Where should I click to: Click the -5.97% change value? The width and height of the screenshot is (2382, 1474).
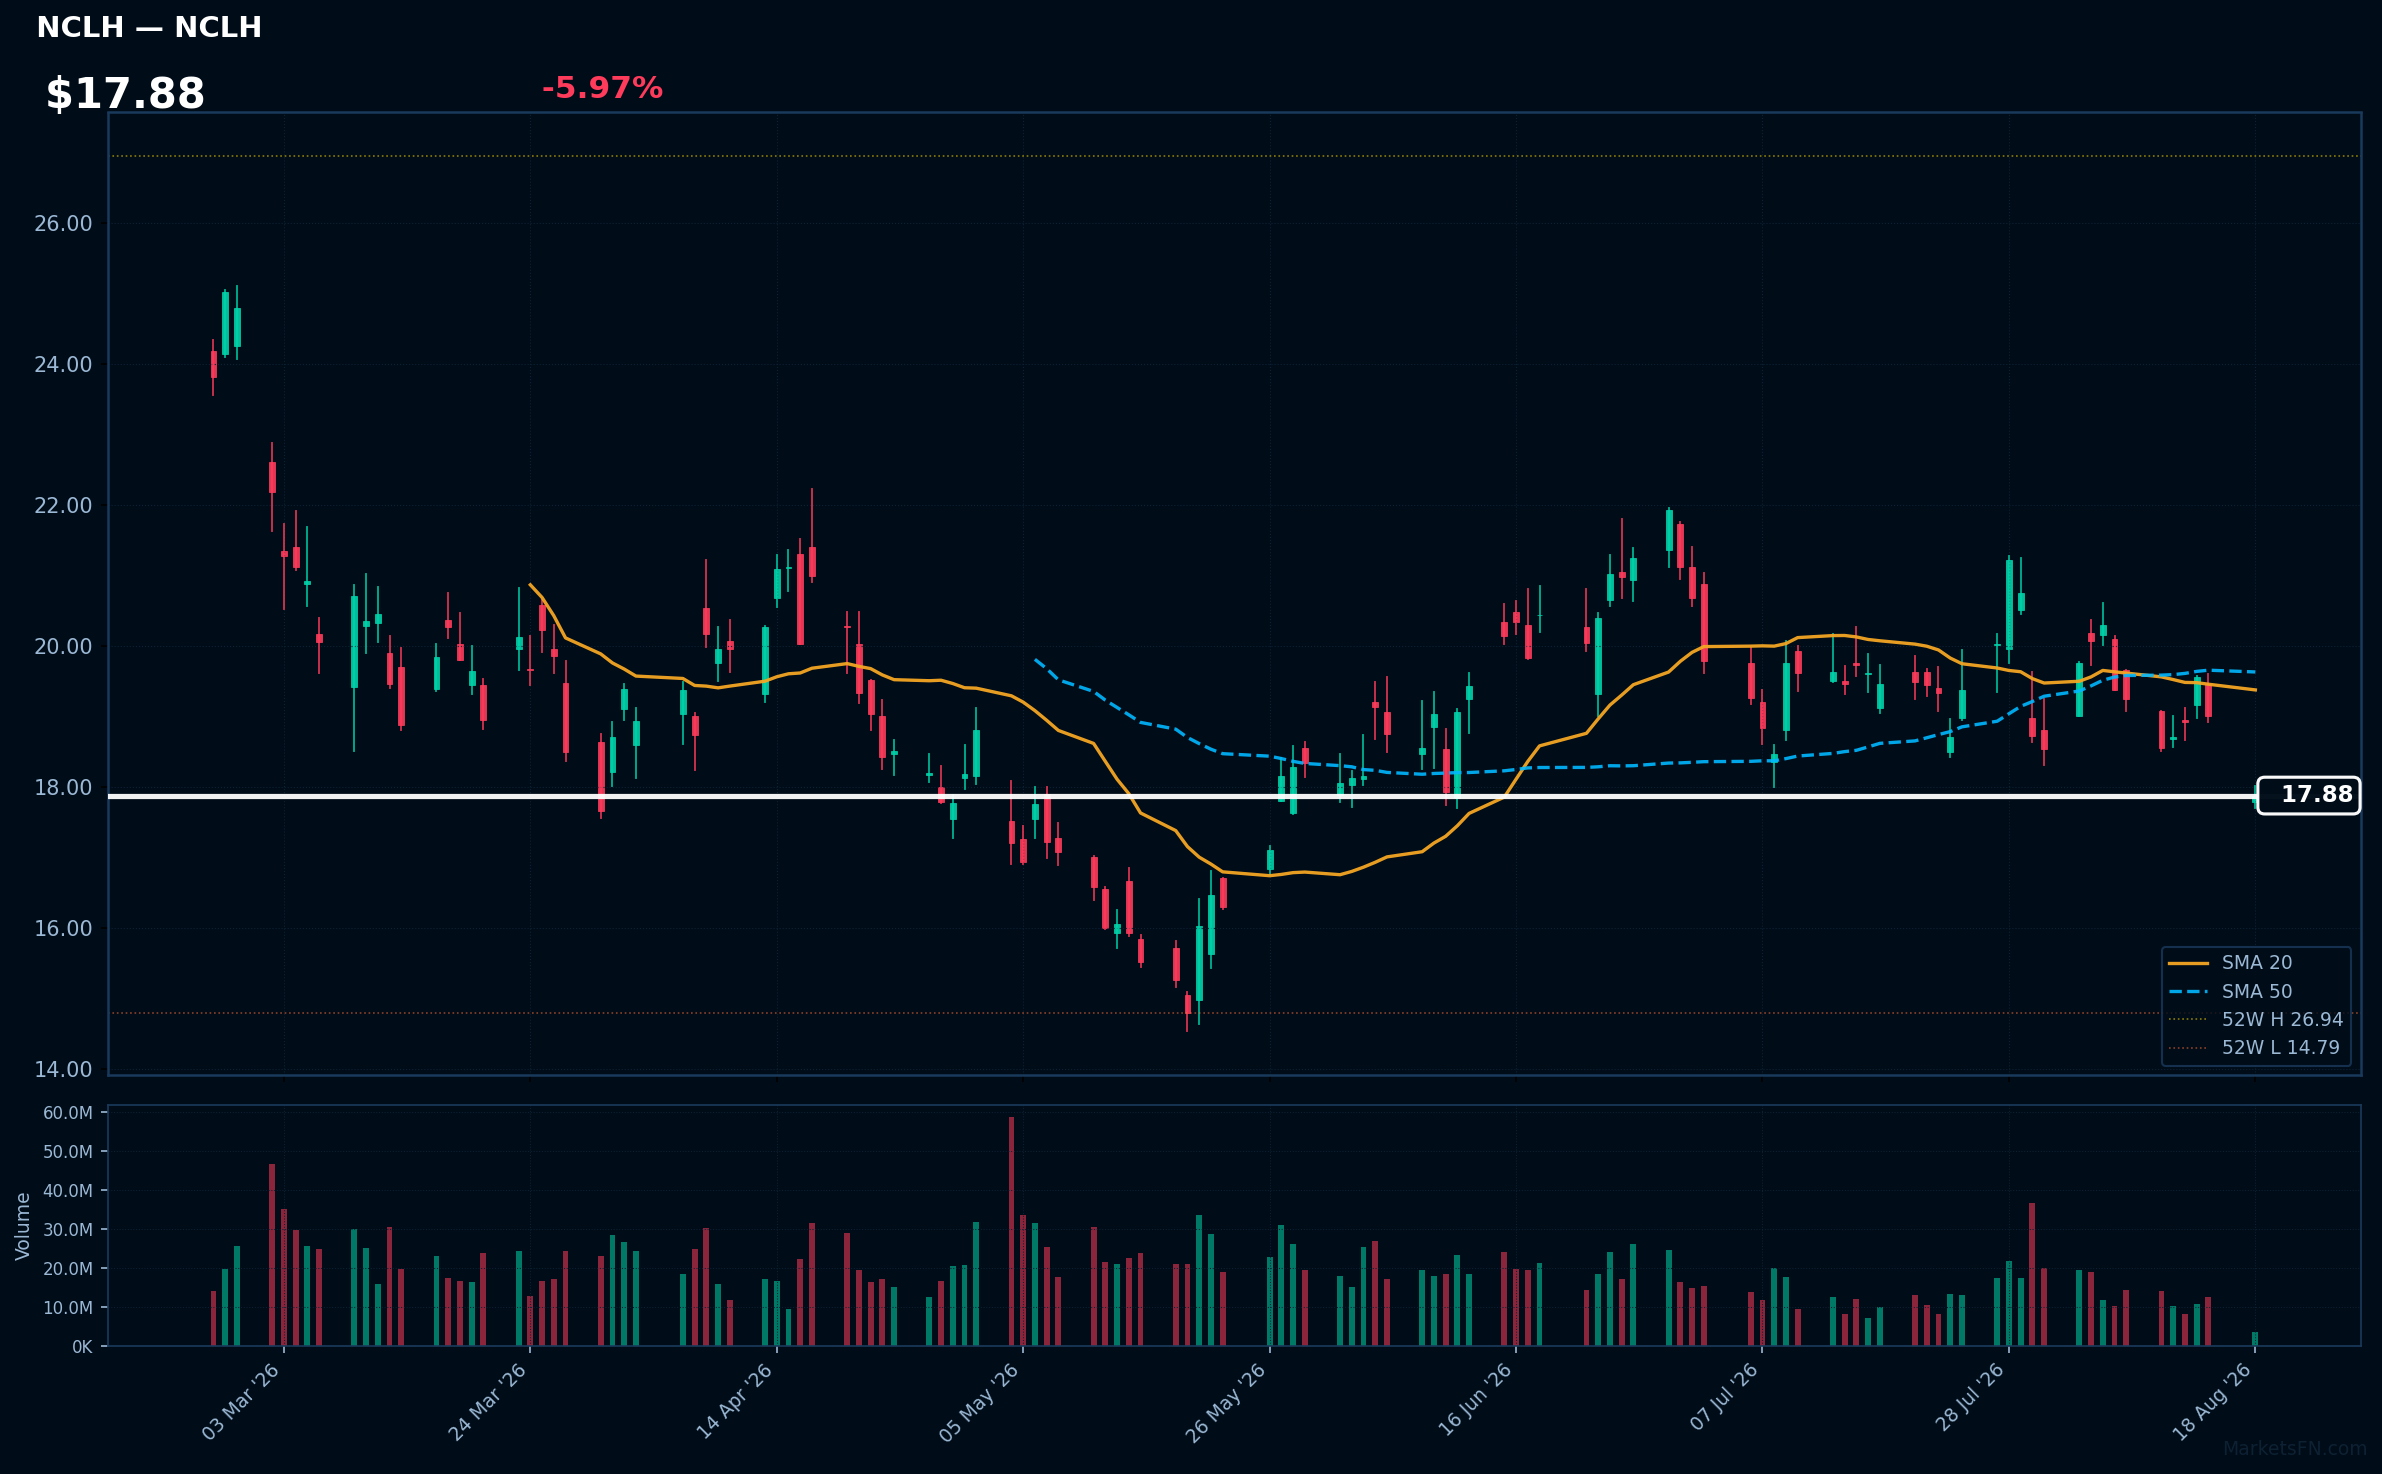602,88
